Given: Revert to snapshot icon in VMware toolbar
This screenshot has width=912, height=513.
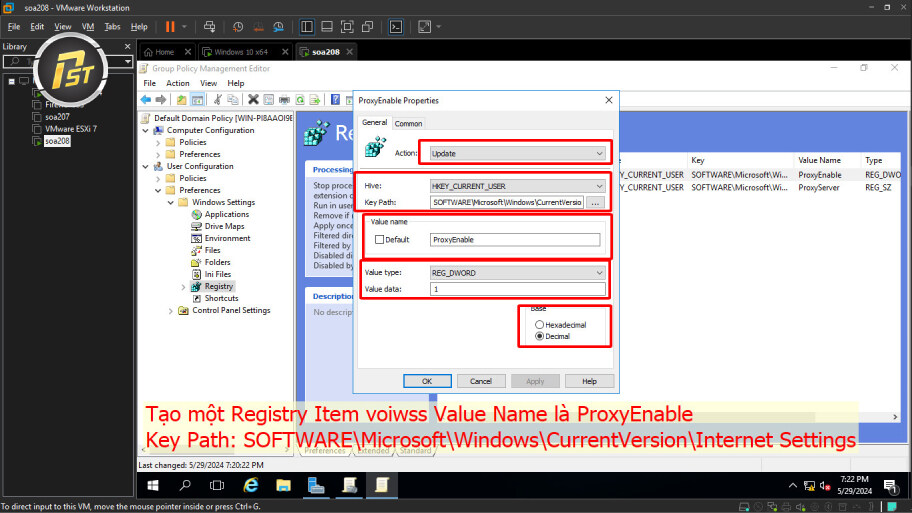Looking at the screenshot, I should point(258,27).
